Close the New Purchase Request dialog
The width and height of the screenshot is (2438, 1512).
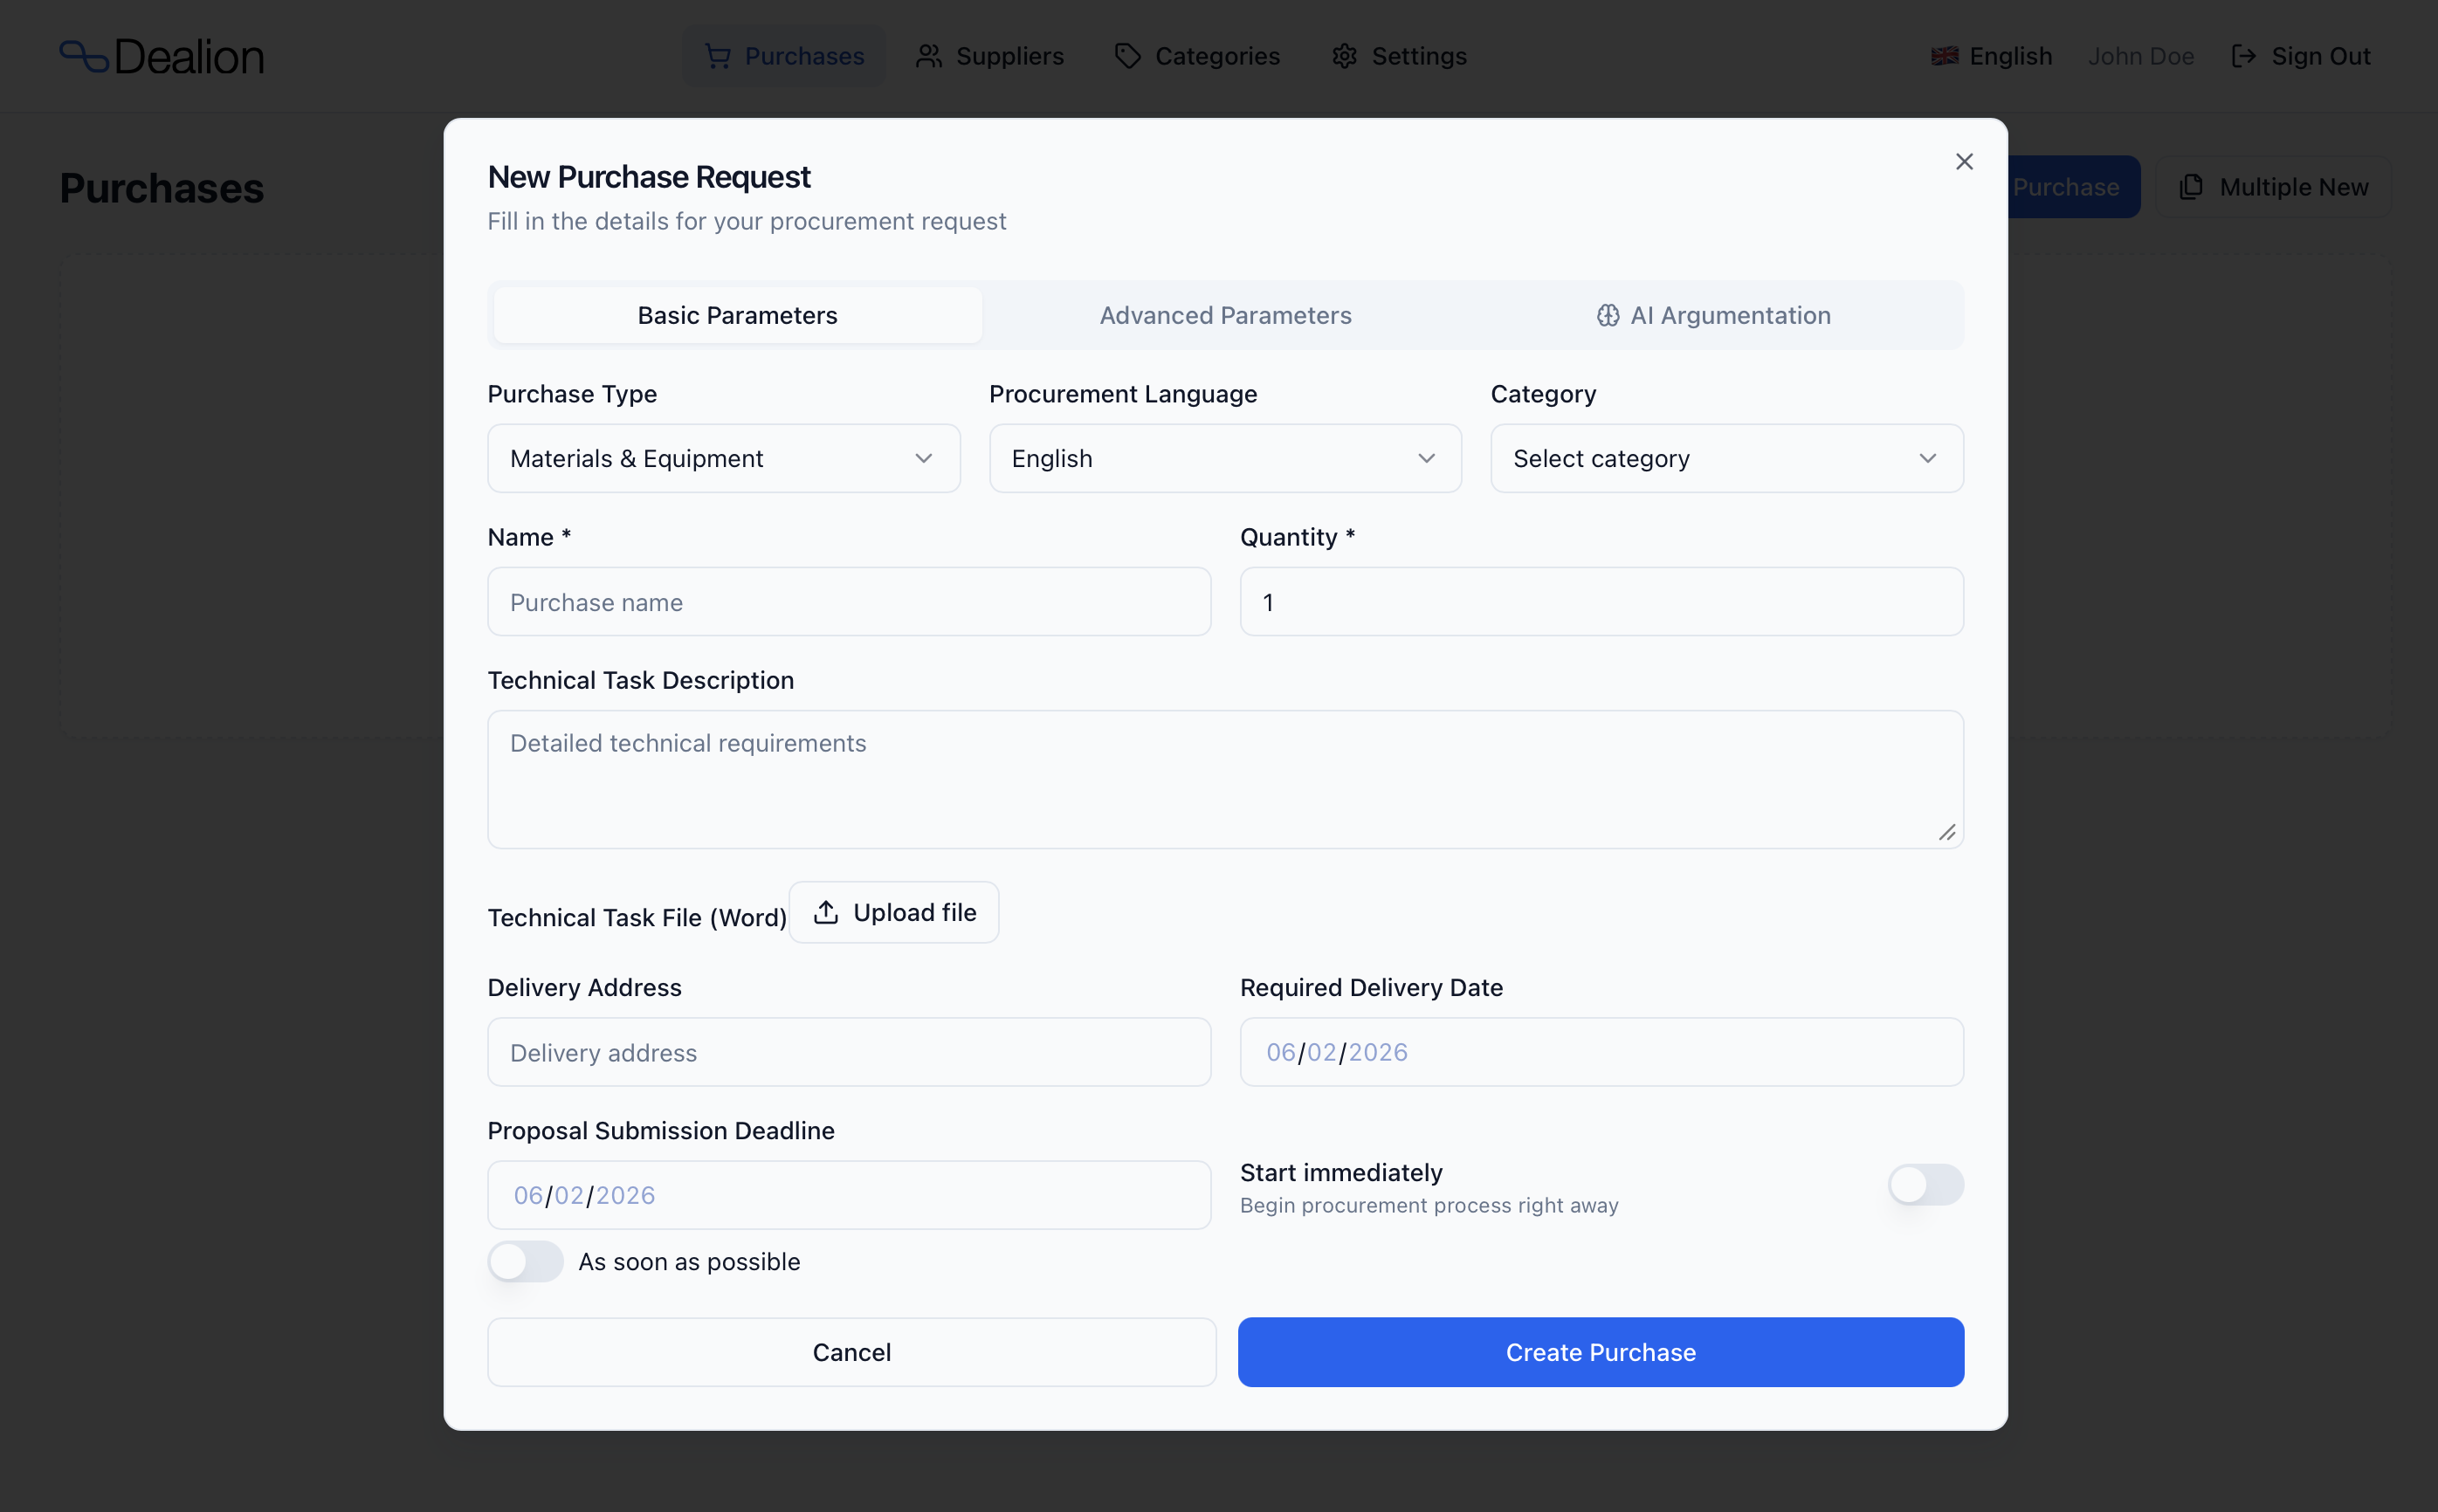click(x=1963, y=161)
